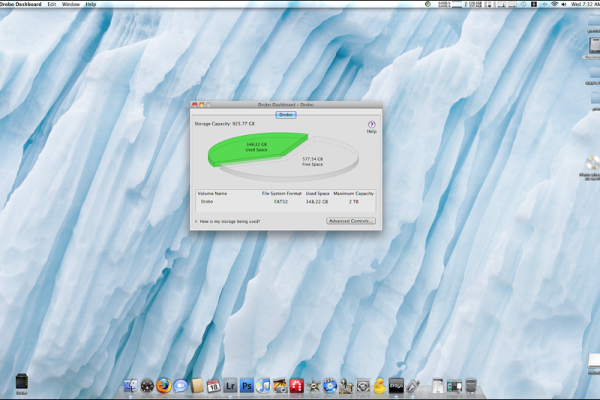Screen dimensions: 600x400
Task: Select the Drobo volume row name
Action: [207, 201]
